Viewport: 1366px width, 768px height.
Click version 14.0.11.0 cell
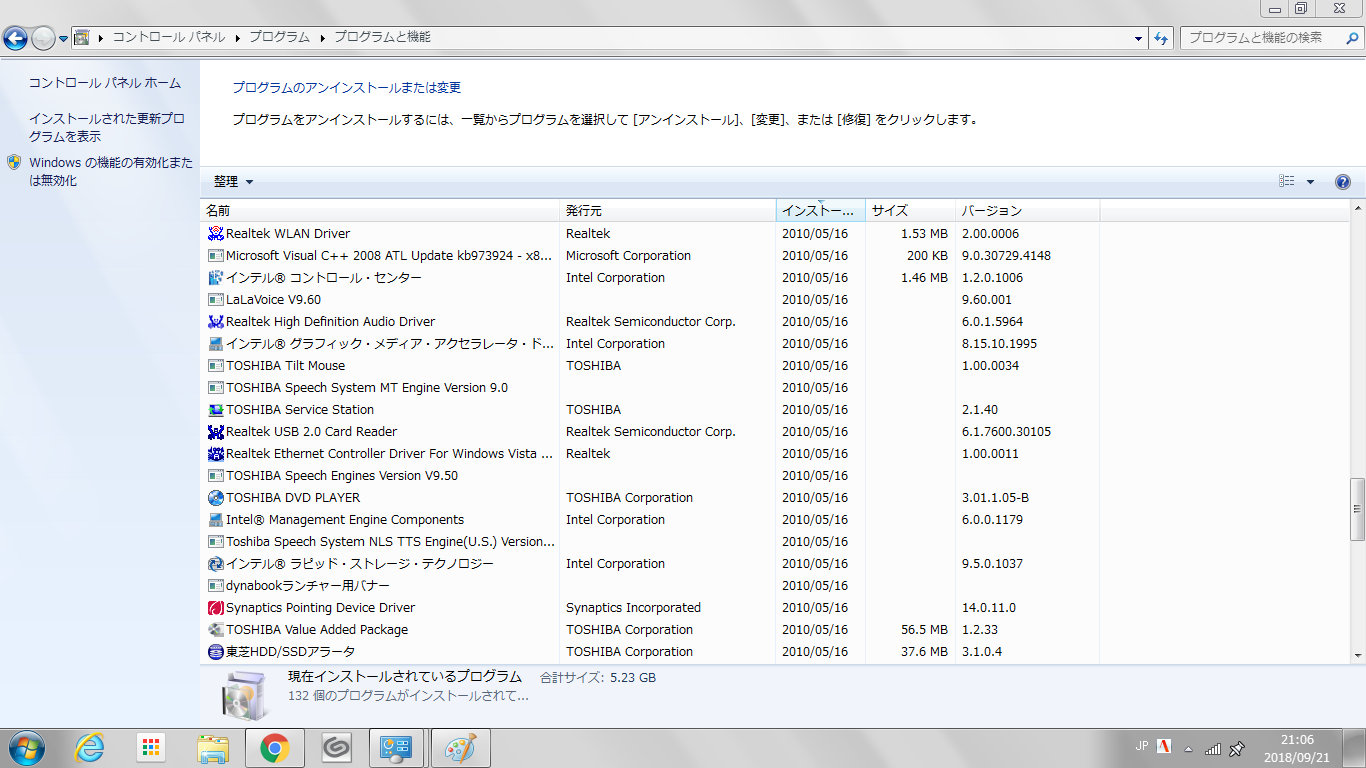[989, 608]
